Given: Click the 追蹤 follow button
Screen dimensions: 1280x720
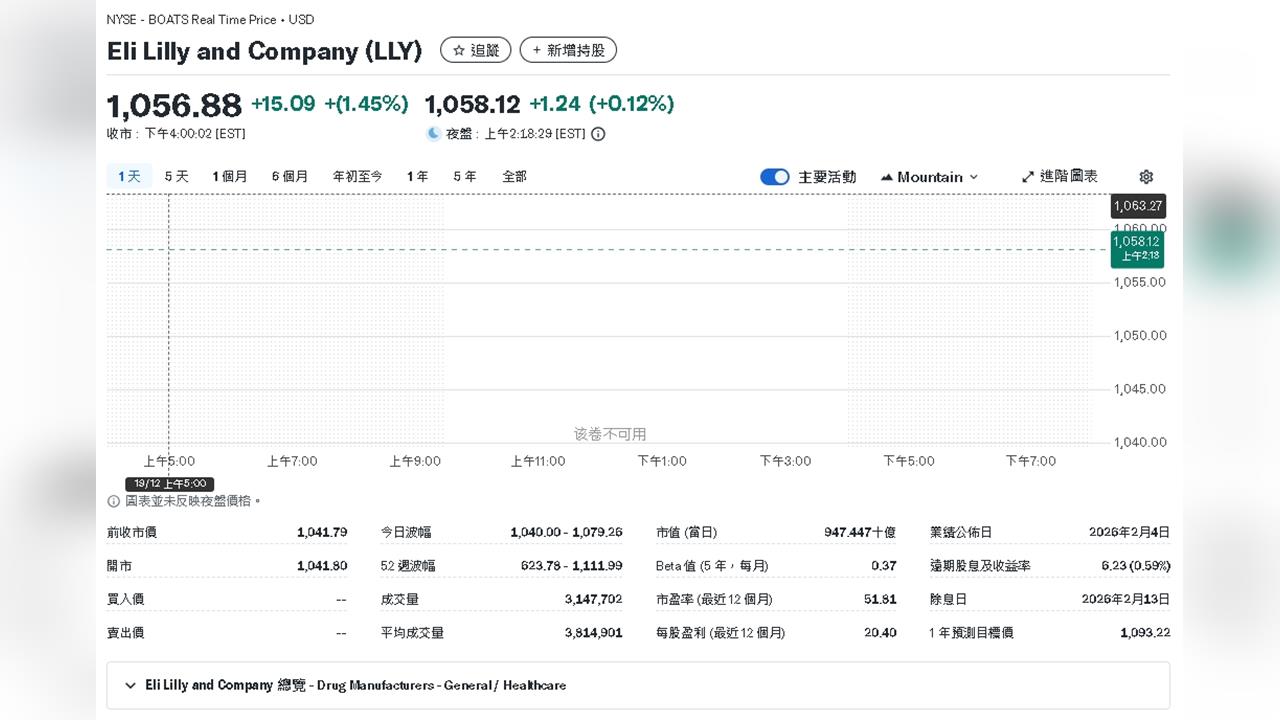Looking at the screenshot, I should (476, 50).
